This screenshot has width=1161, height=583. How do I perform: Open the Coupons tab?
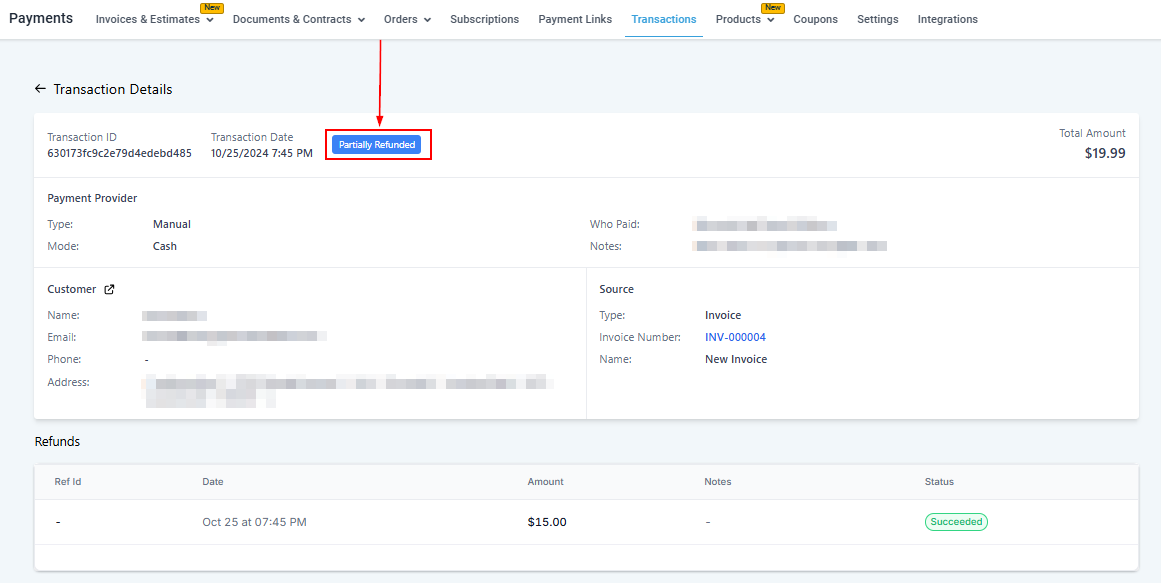815,20
